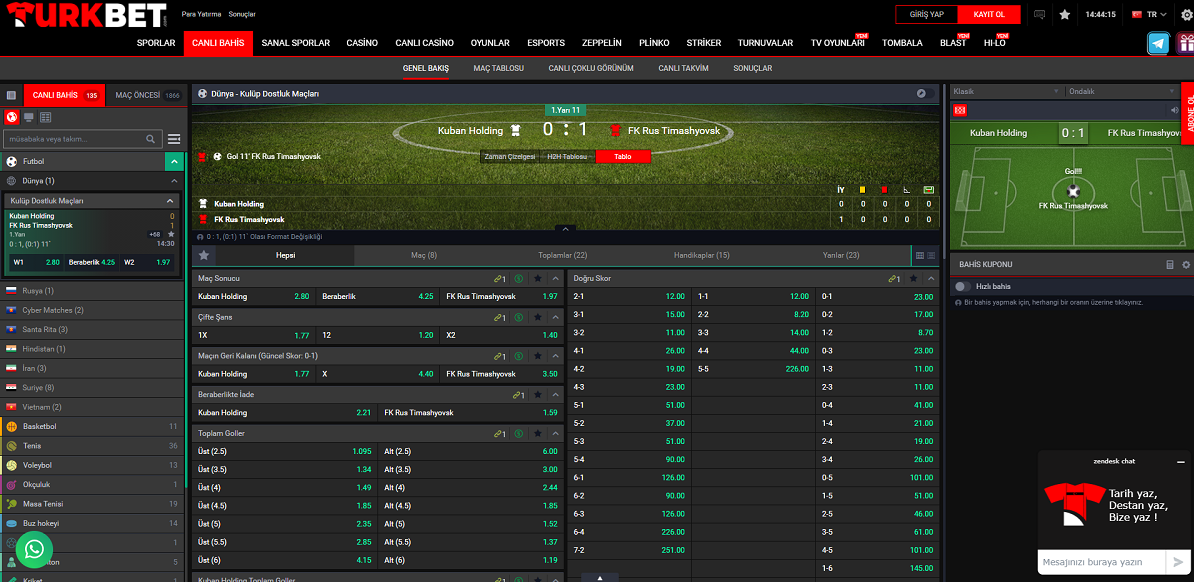Viewport: 1194px width, 582px height.
Task: Open the bet slip calculator icon
Action: (x=1170, y=264)
